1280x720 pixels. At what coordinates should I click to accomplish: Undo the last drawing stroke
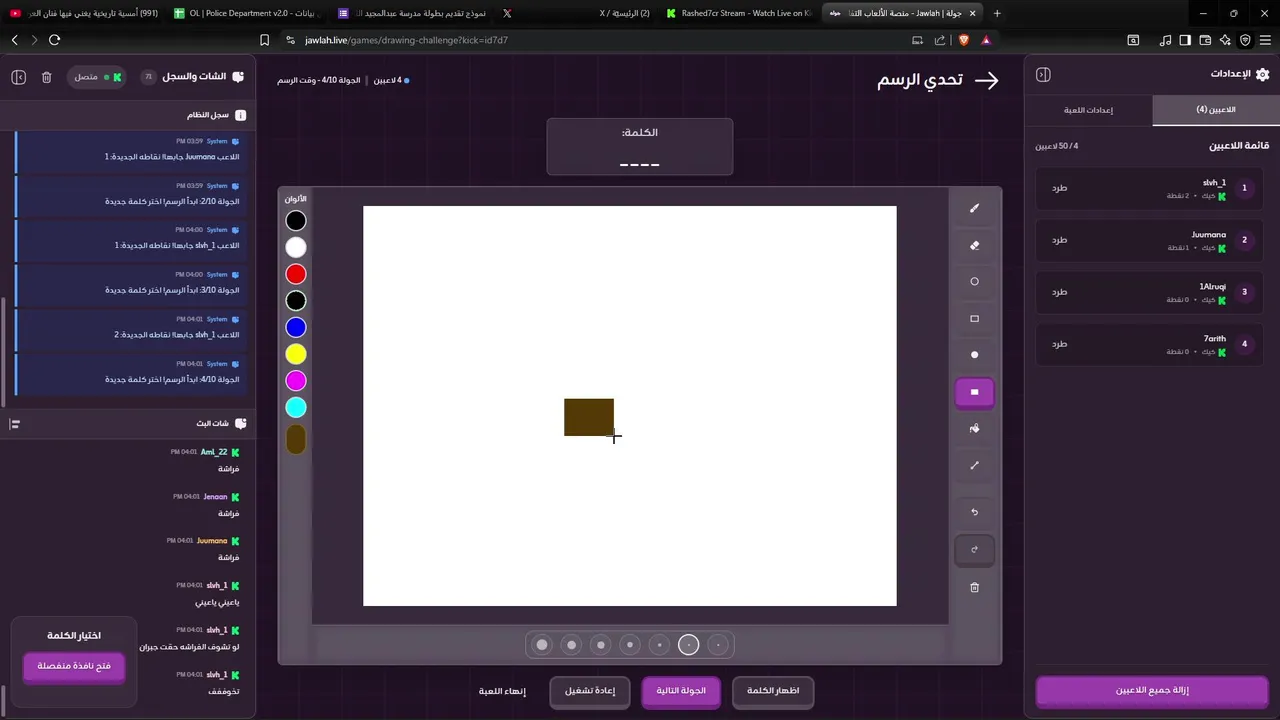coord(974,512)
